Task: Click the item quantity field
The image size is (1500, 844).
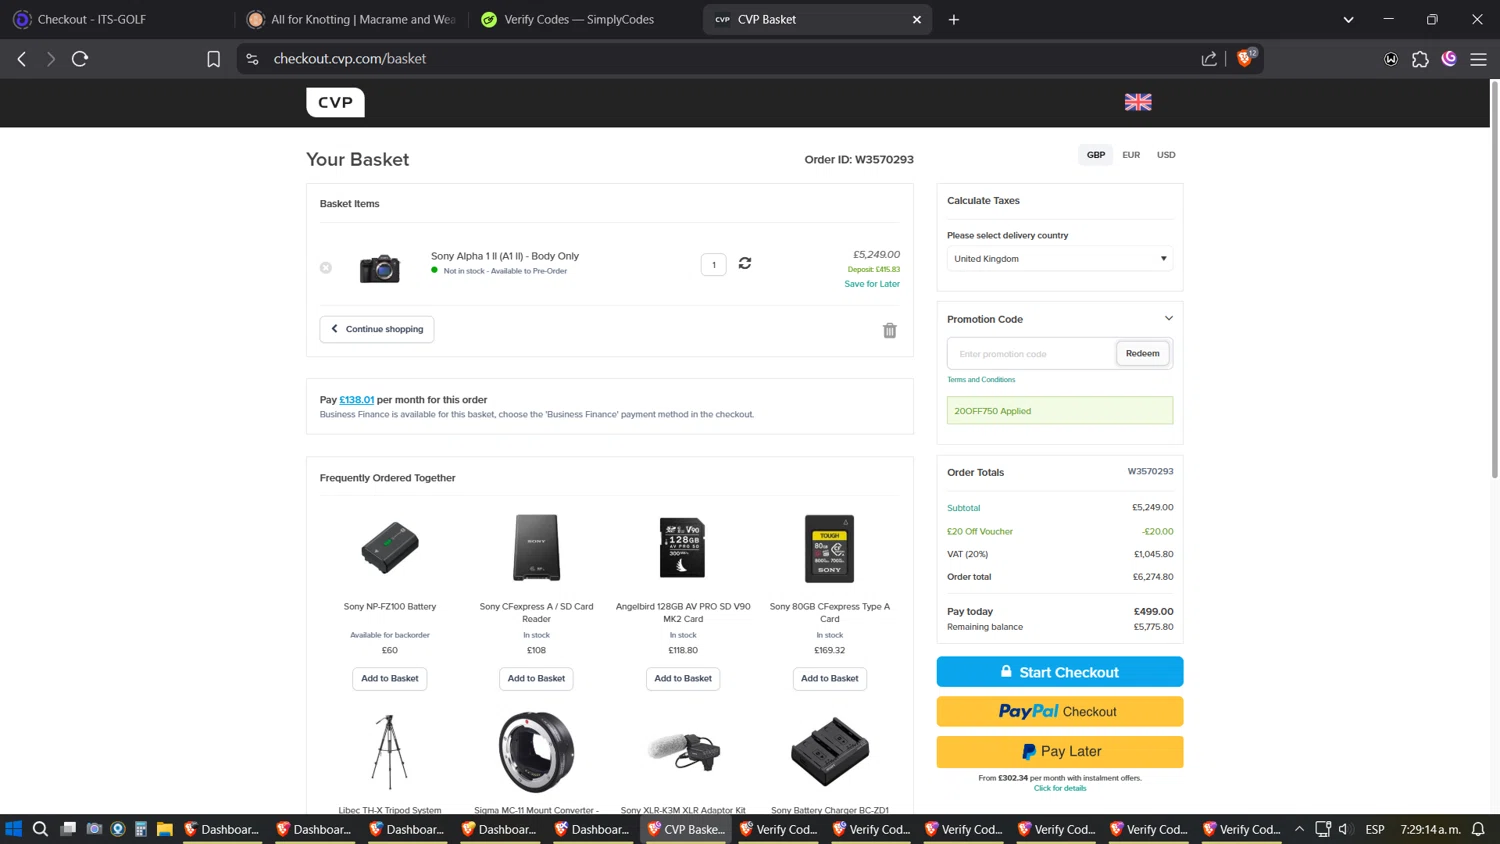Action: (x=714, y=265)
